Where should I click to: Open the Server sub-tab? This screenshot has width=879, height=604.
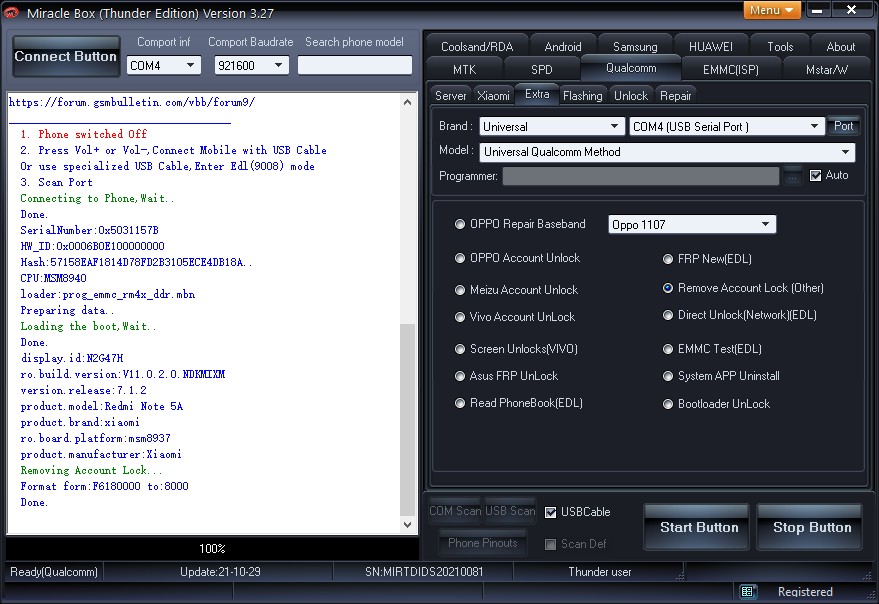coord(451,96)
